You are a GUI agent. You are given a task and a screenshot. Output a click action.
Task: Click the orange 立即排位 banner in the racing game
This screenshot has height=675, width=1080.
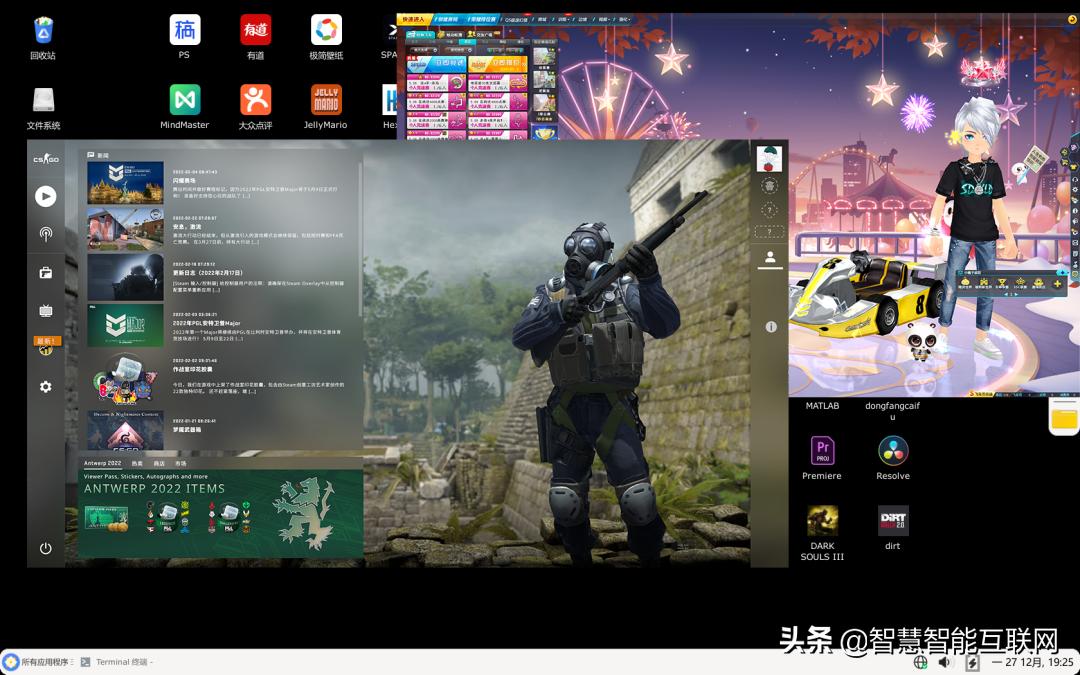pyautogui.click(x=497, y=64)
